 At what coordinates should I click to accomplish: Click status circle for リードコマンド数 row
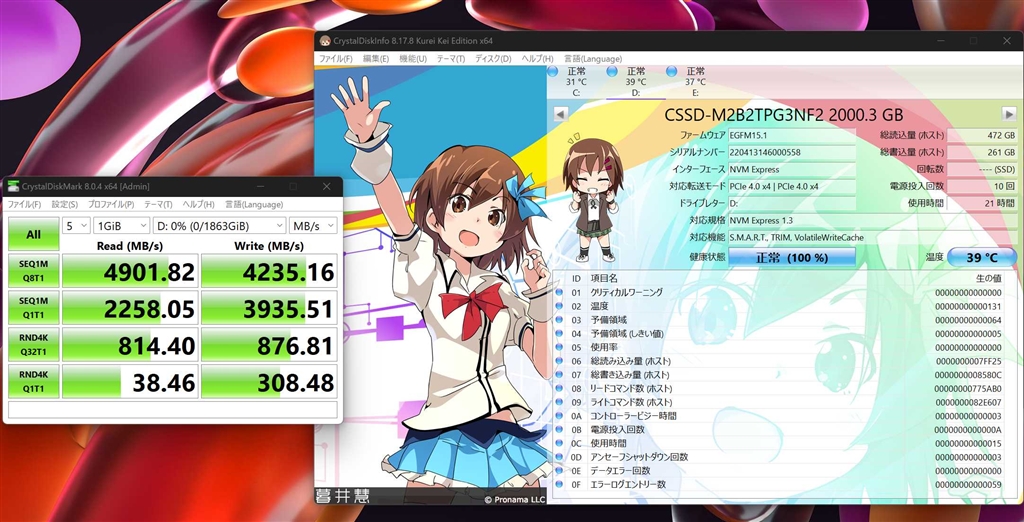(x=559, y=388)
